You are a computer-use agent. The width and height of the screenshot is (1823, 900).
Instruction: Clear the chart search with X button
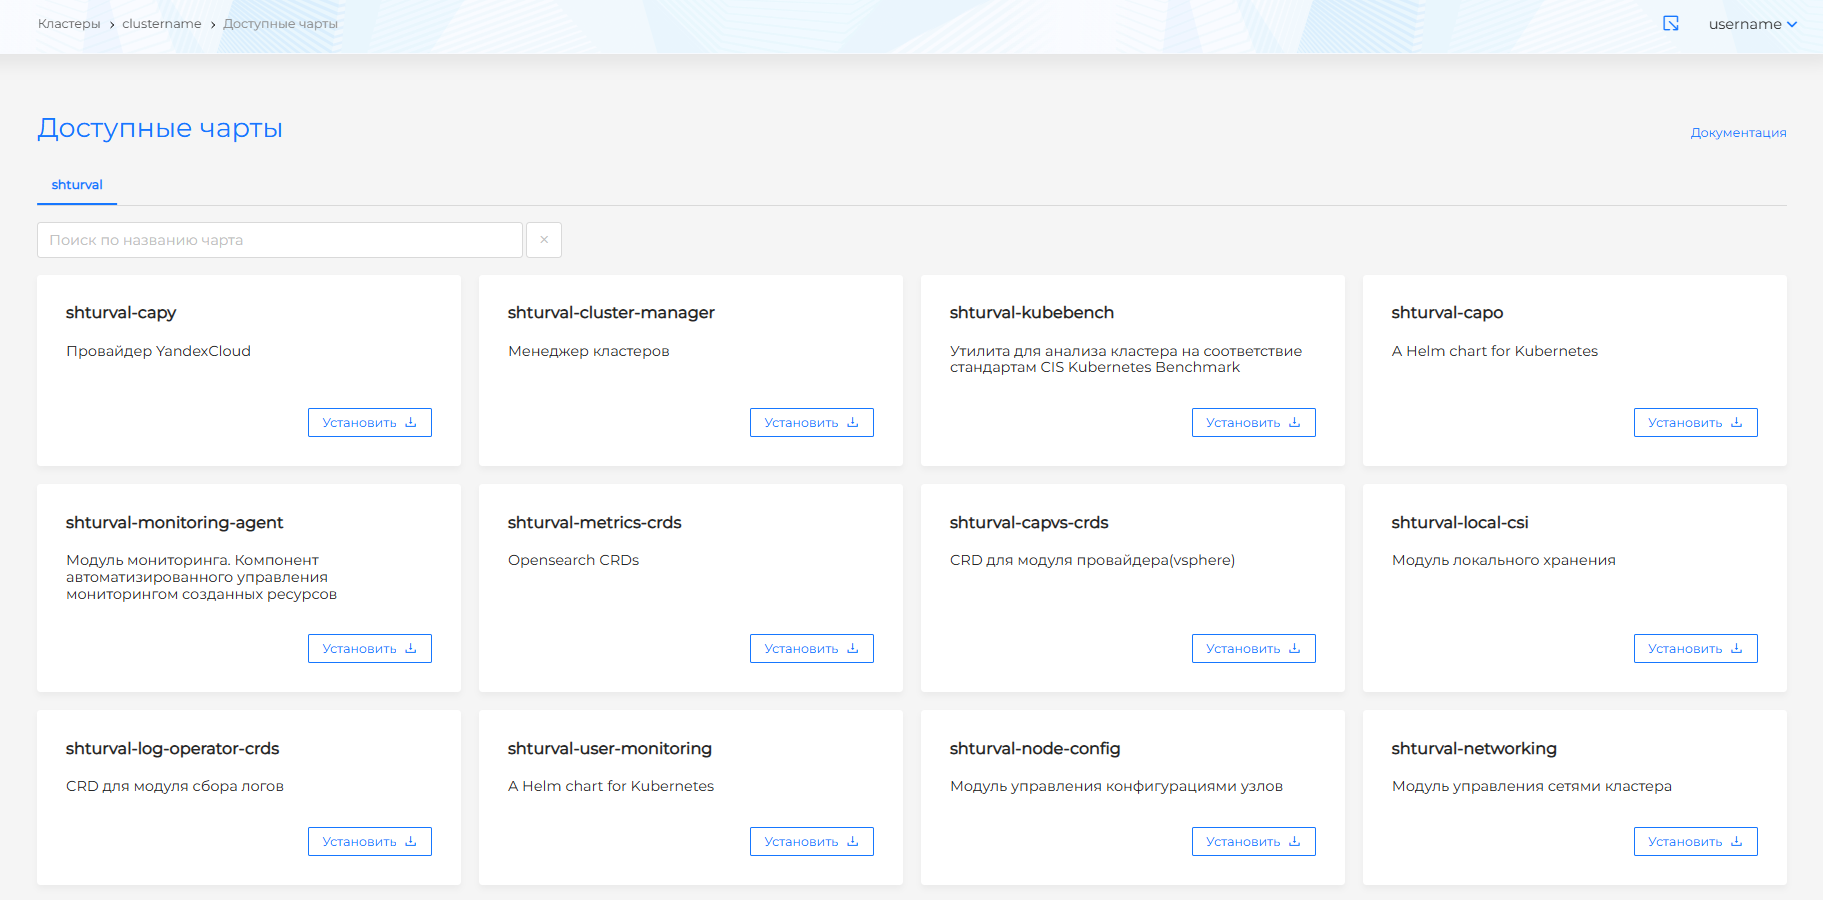[x=544, y=240]
